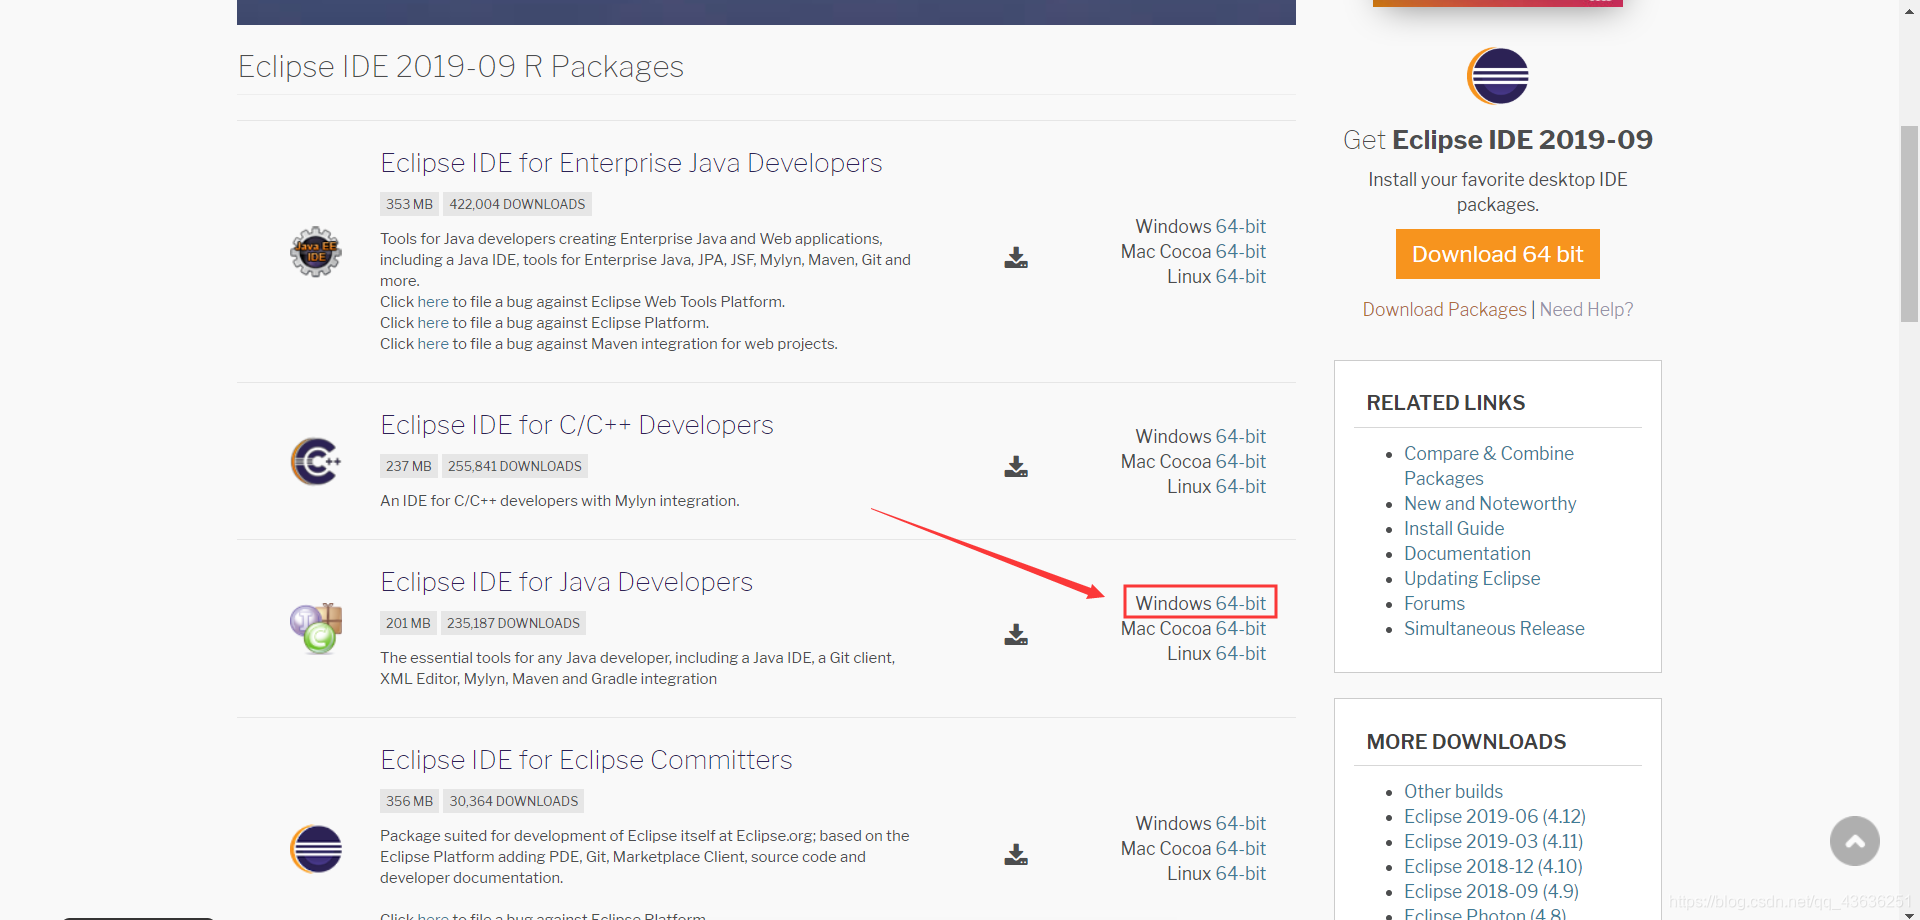
Task: Open Eclipse IDE for C/C++ Developers title
Action: click(x=577, y=425)
